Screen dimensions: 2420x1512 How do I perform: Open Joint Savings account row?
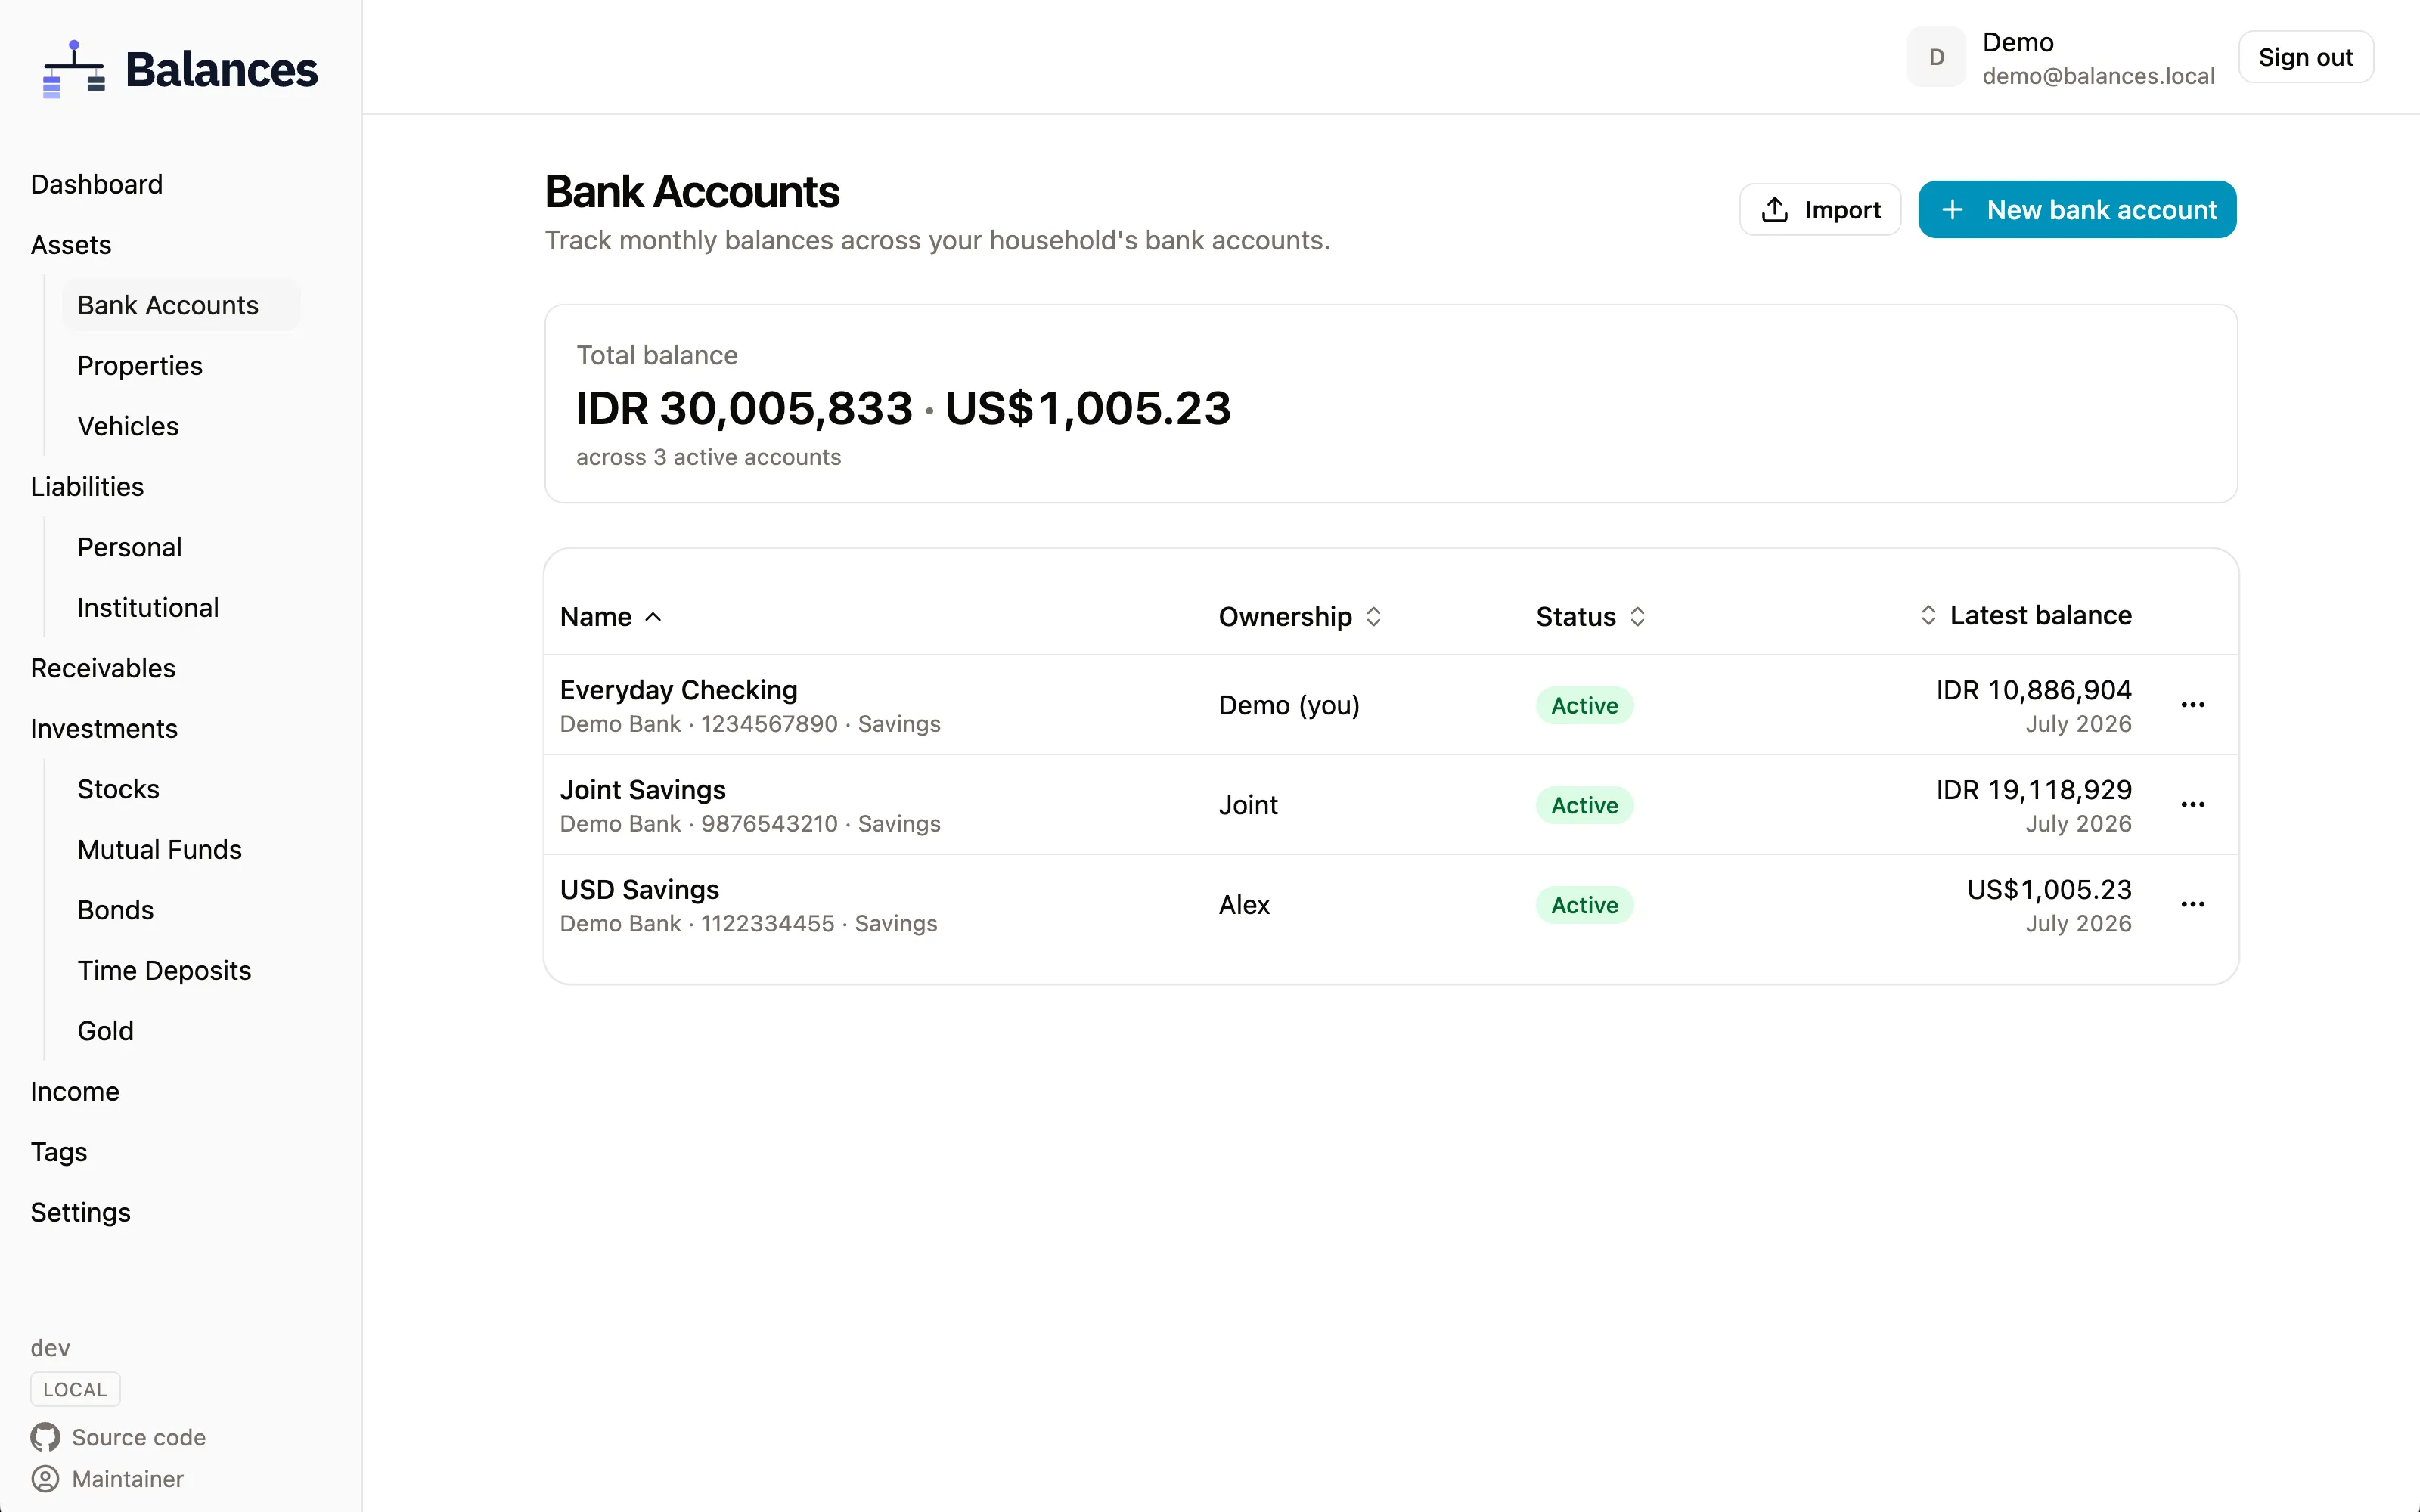point(1391,805)
